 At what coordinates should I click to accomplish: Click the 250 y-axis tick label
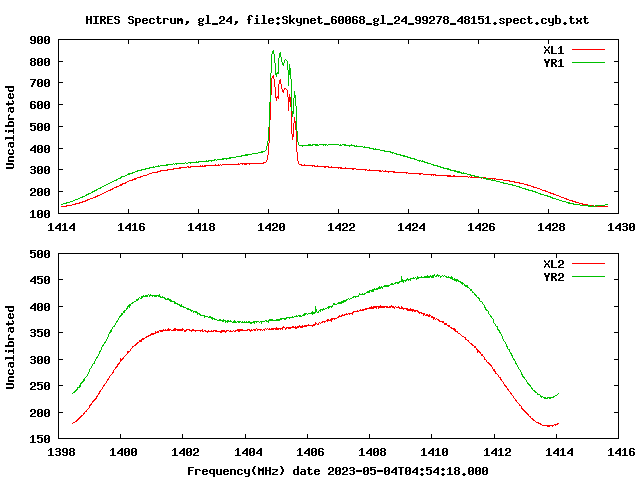40,386
